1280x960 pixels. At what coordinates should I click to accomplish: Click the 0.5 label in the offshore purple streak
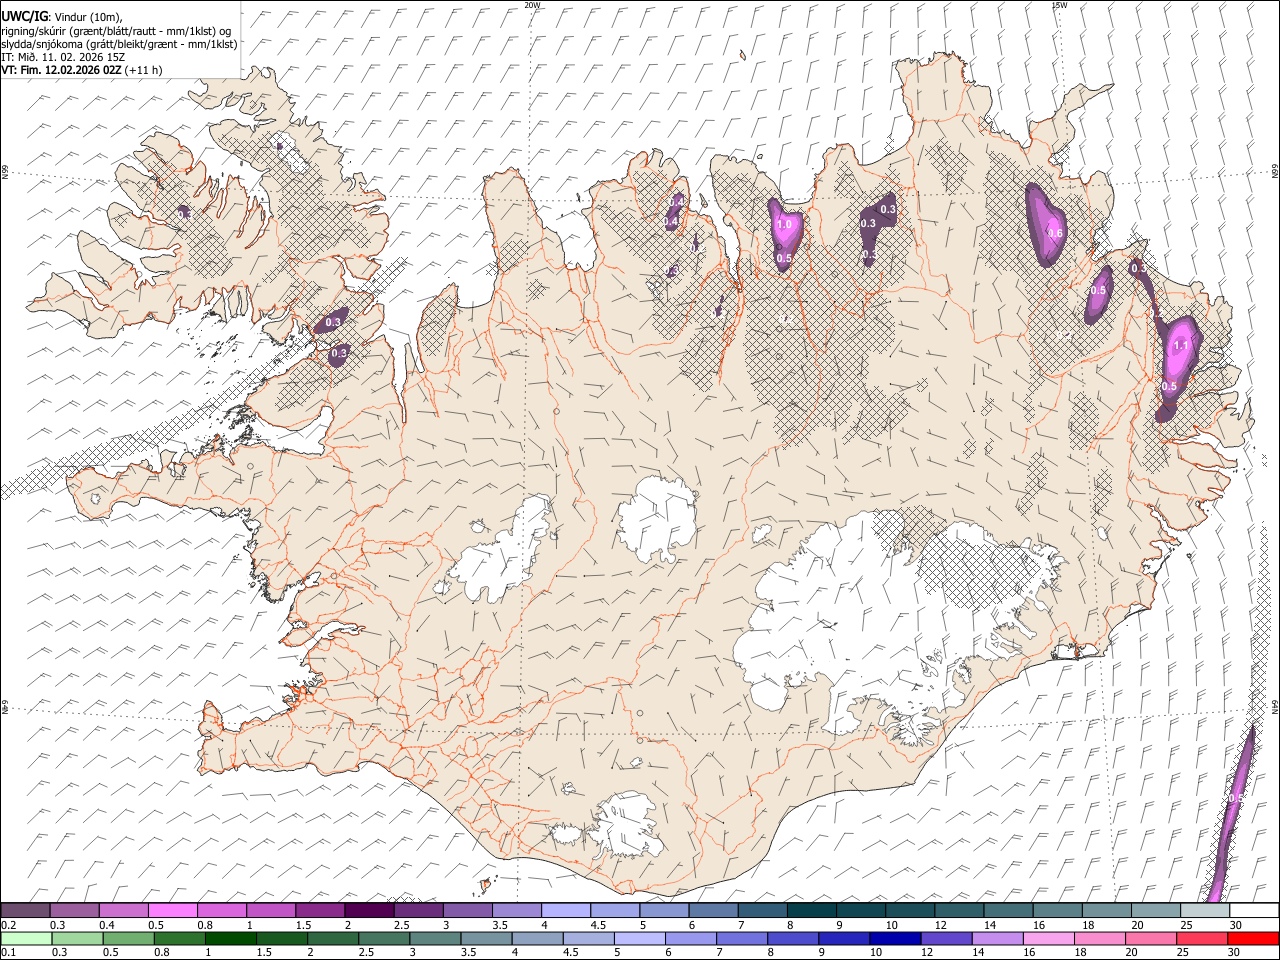click(1236, 797)
